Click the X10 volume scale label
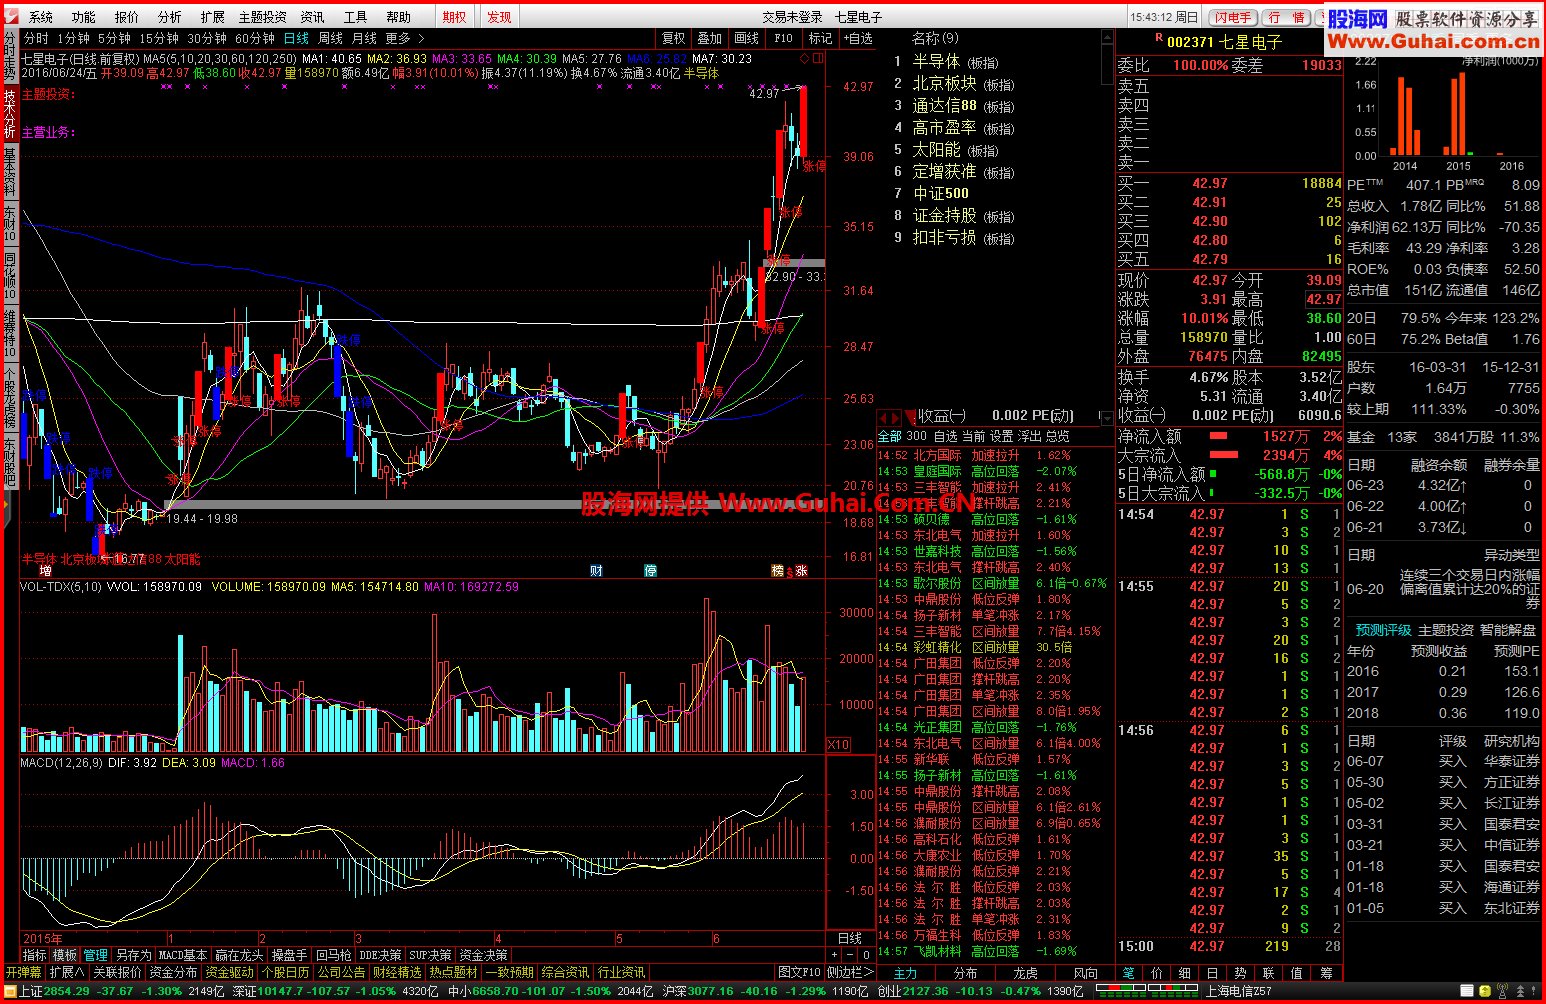Image resolution: width=1546 pixels, height=1004 pixels. pyautogui.click(x=838, y=745)
